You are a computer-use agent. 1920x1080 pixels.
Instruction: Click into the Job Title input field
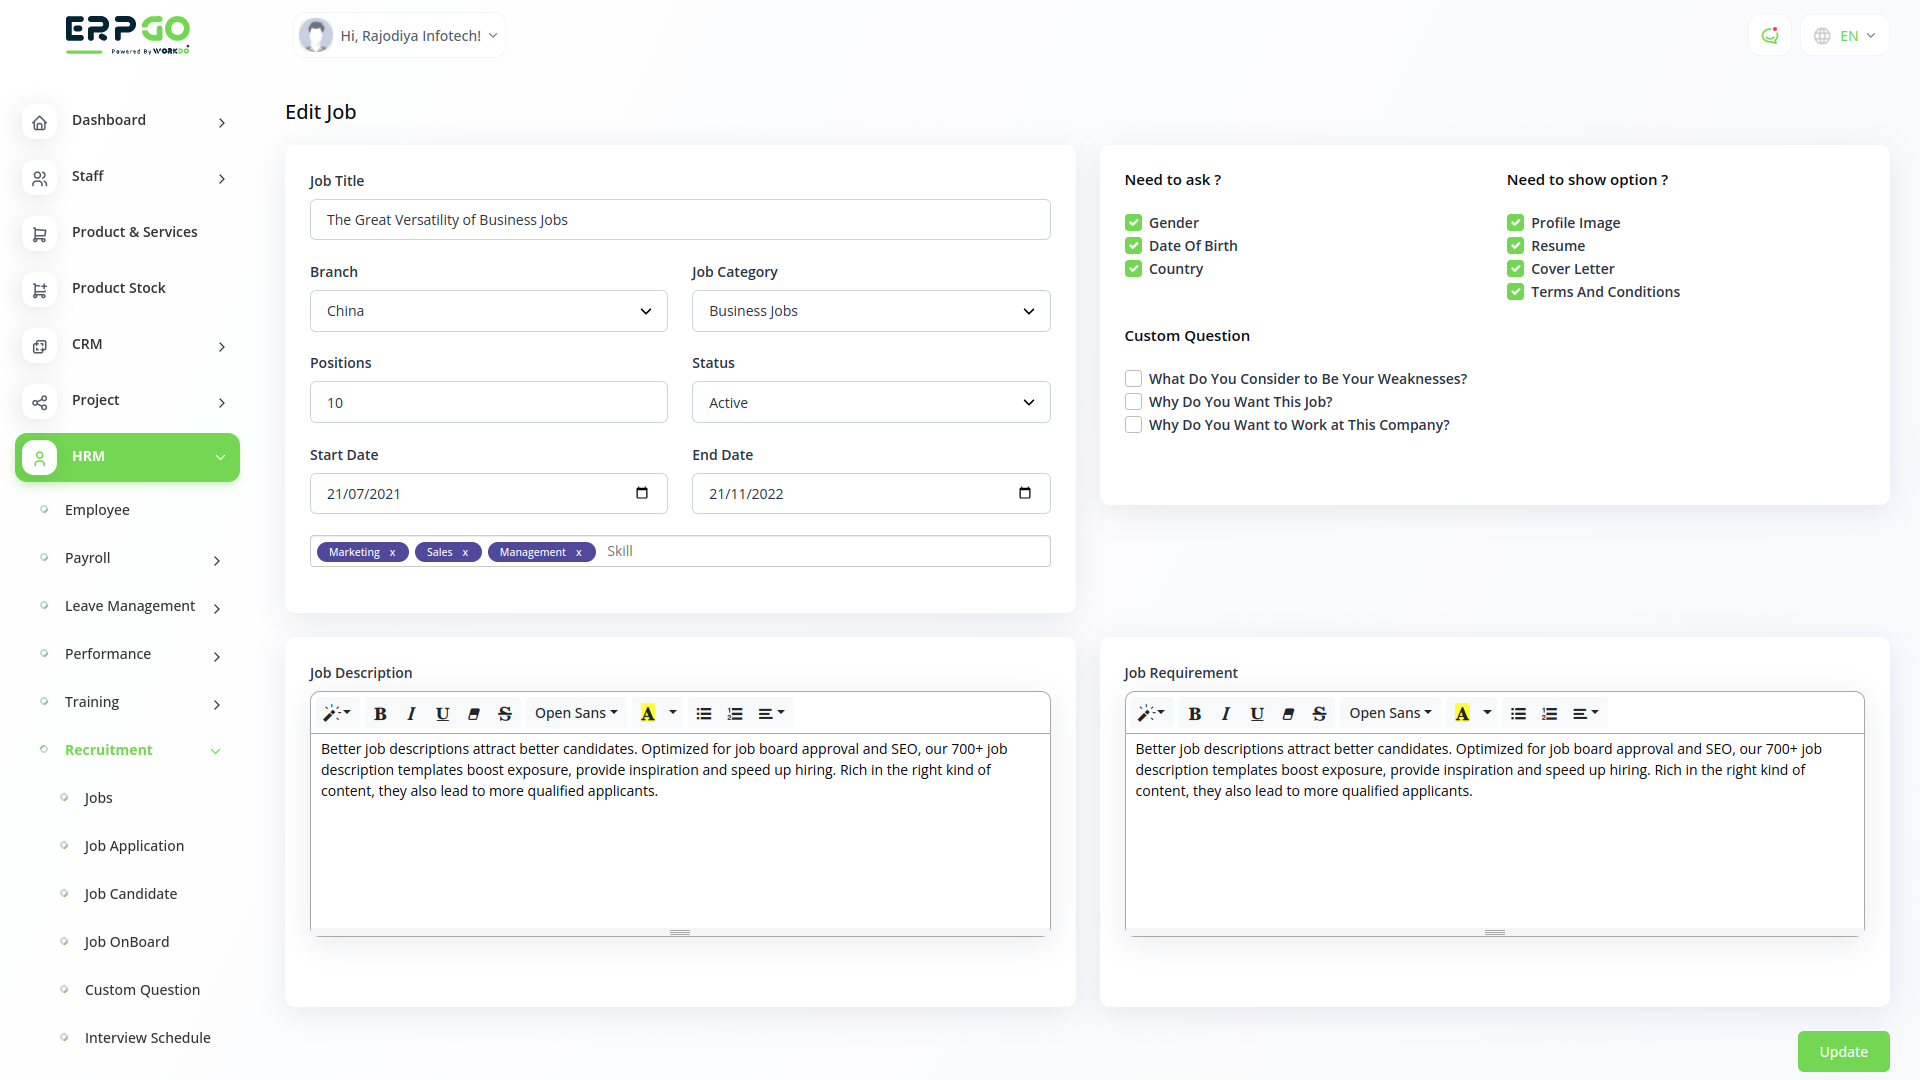click(680, 220)
